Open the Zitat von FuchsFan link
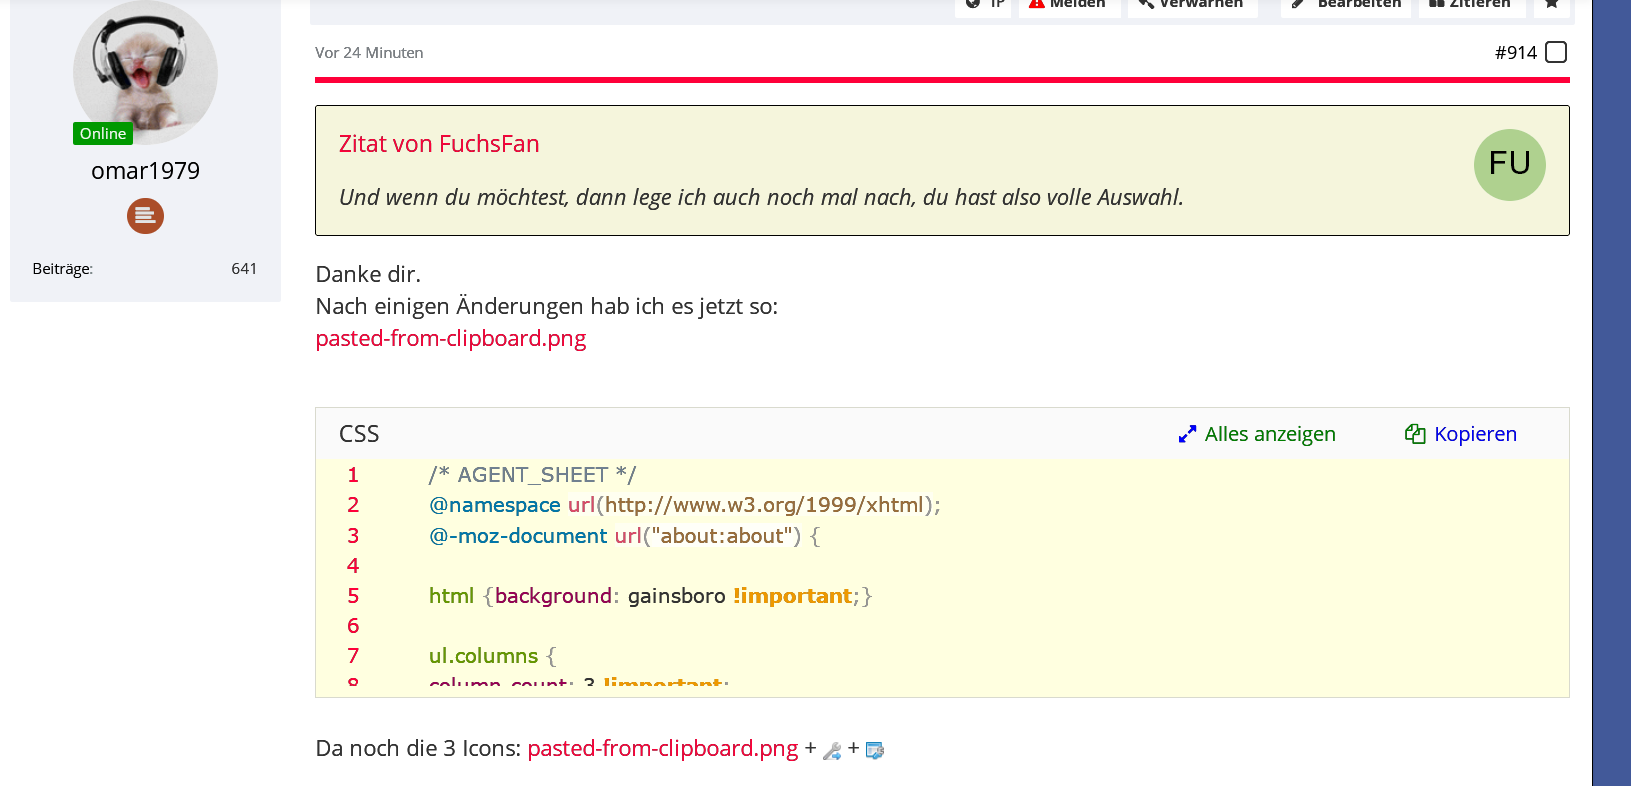1631x786 pixels. [x=439, y=144]
